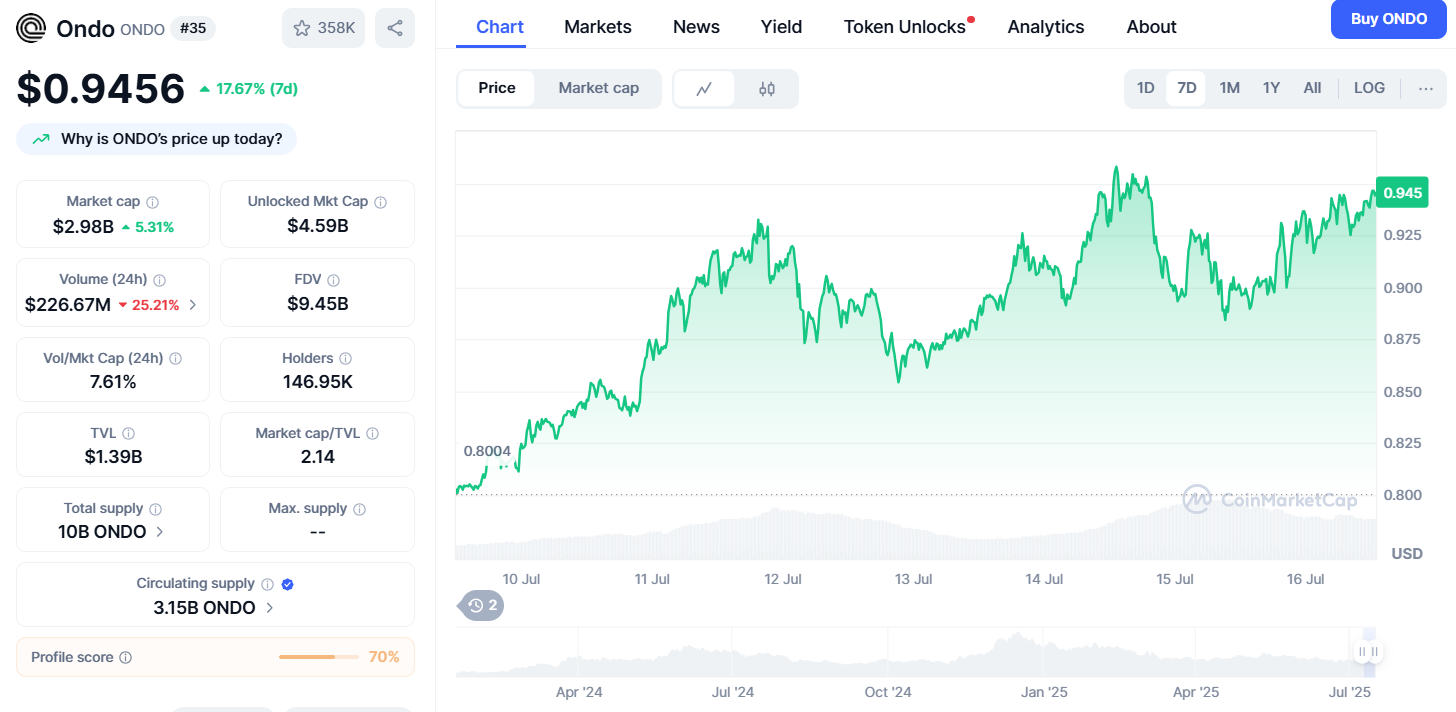Image resolution: width=1456 pixels, height=712 pixels.
Task: Open the About tab
Action: pos(1151,27)
